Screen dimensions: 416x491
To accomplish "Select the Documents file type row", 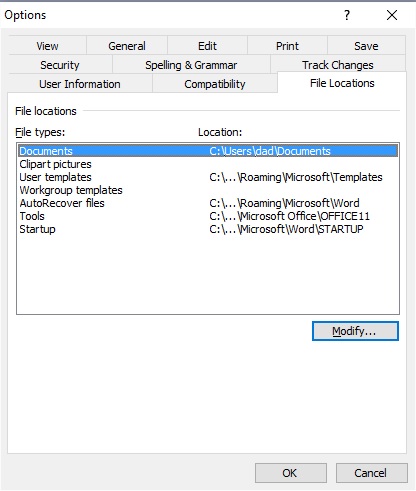I will tap(208, 151).
